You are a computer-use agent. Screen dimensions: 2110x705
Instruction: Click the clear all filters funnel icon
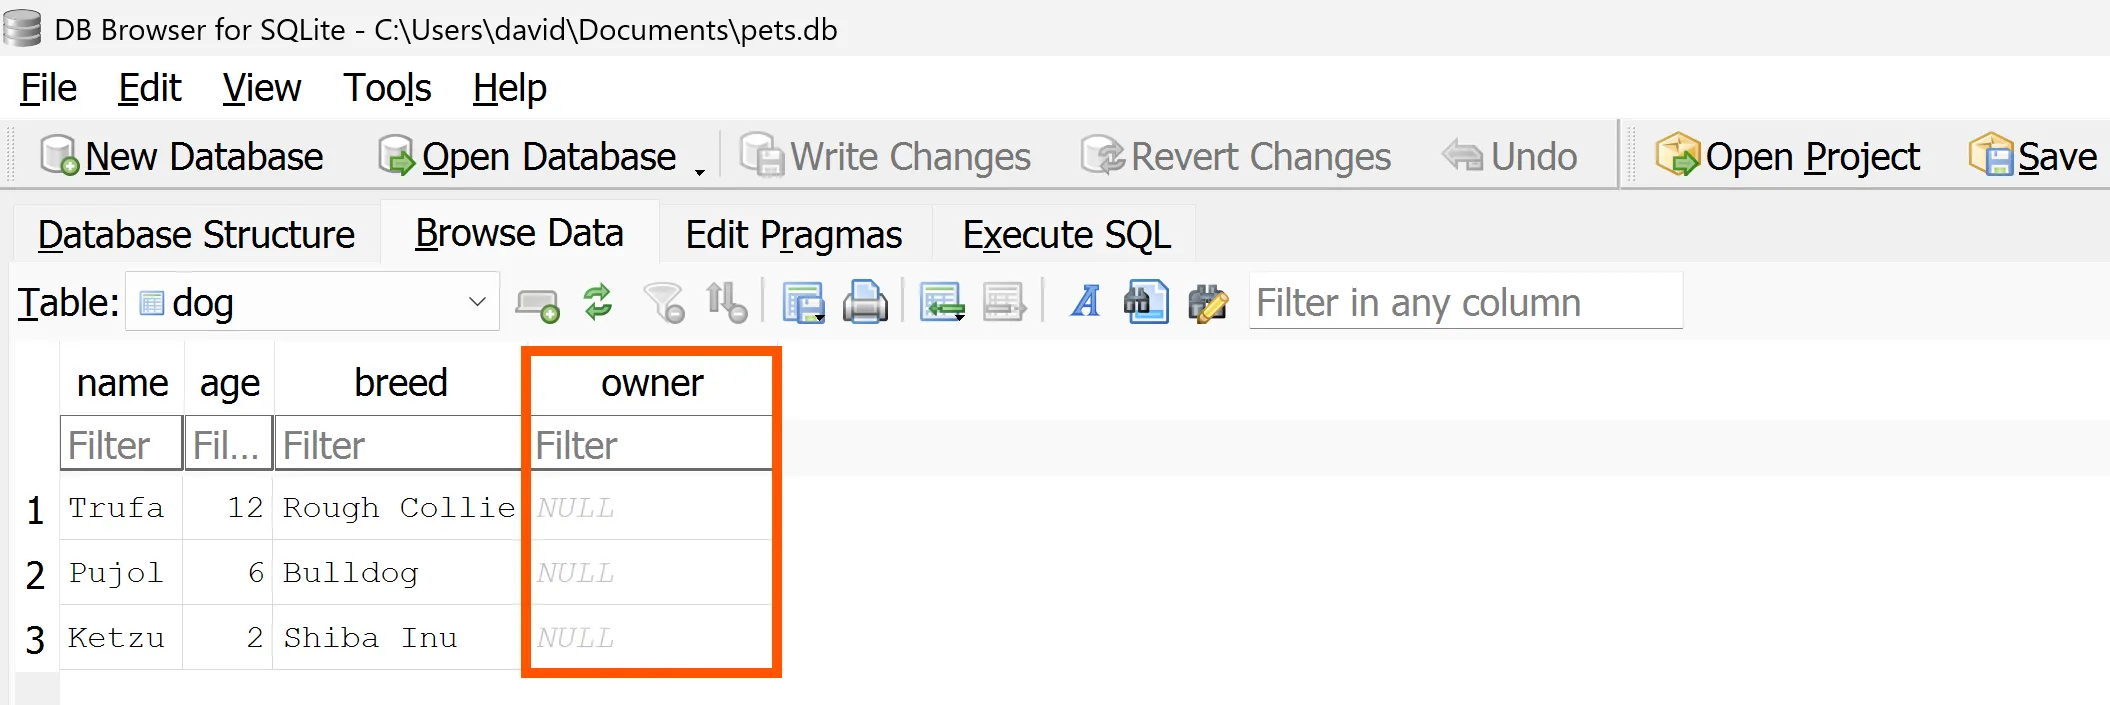click(664, 302)
